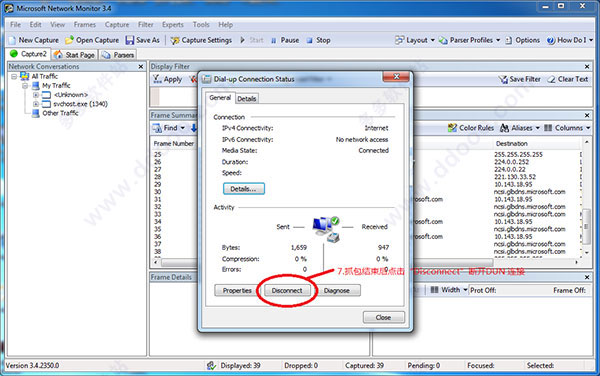
Task: Click the network computers activity icon
Action: 326,229
